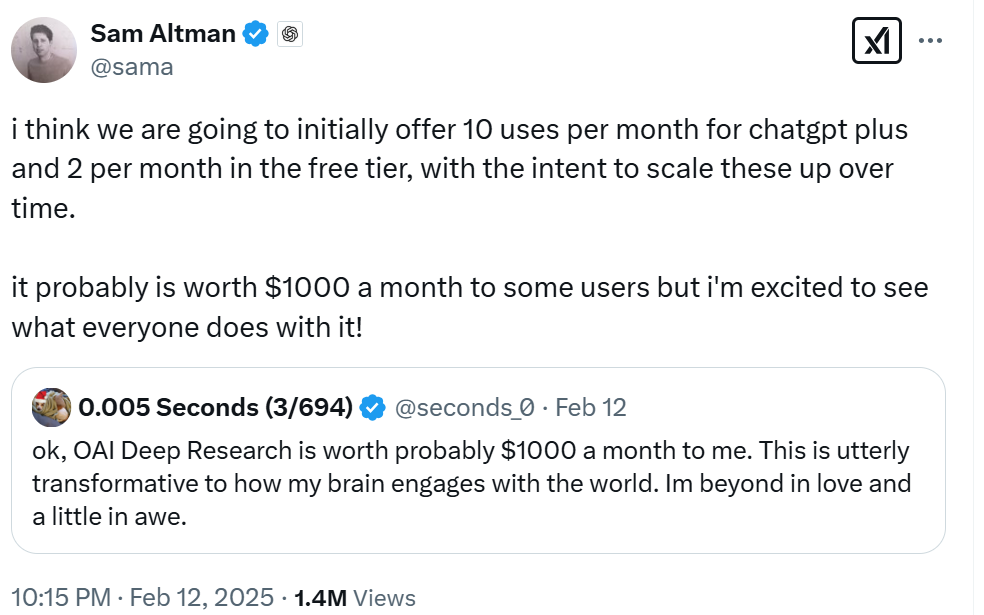Click the OpenAI affiliation badge icon
Image resolution: width=984 pixels, height=615 pixels.
pyautogui.click(x=291, y=35)
